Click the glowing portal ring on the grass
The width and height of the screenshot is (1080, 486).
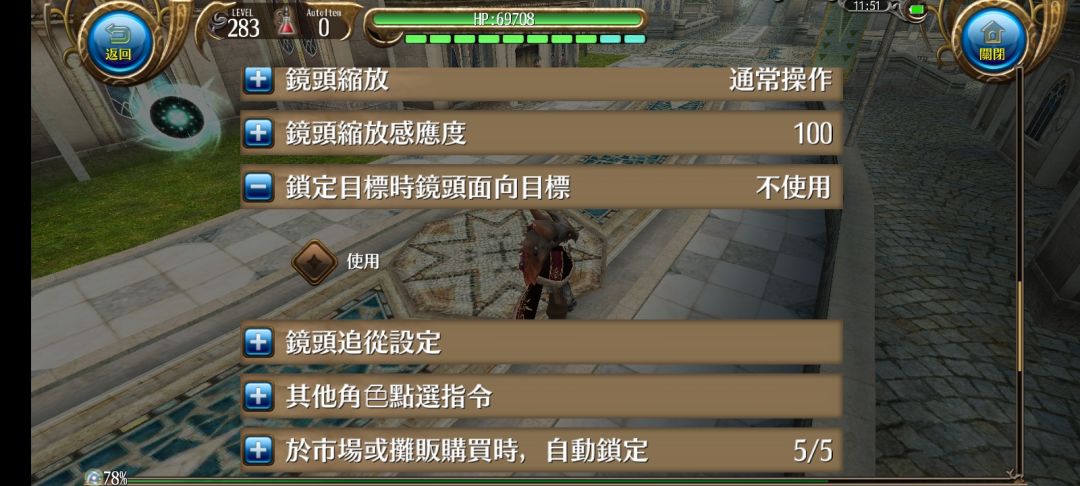176,118
